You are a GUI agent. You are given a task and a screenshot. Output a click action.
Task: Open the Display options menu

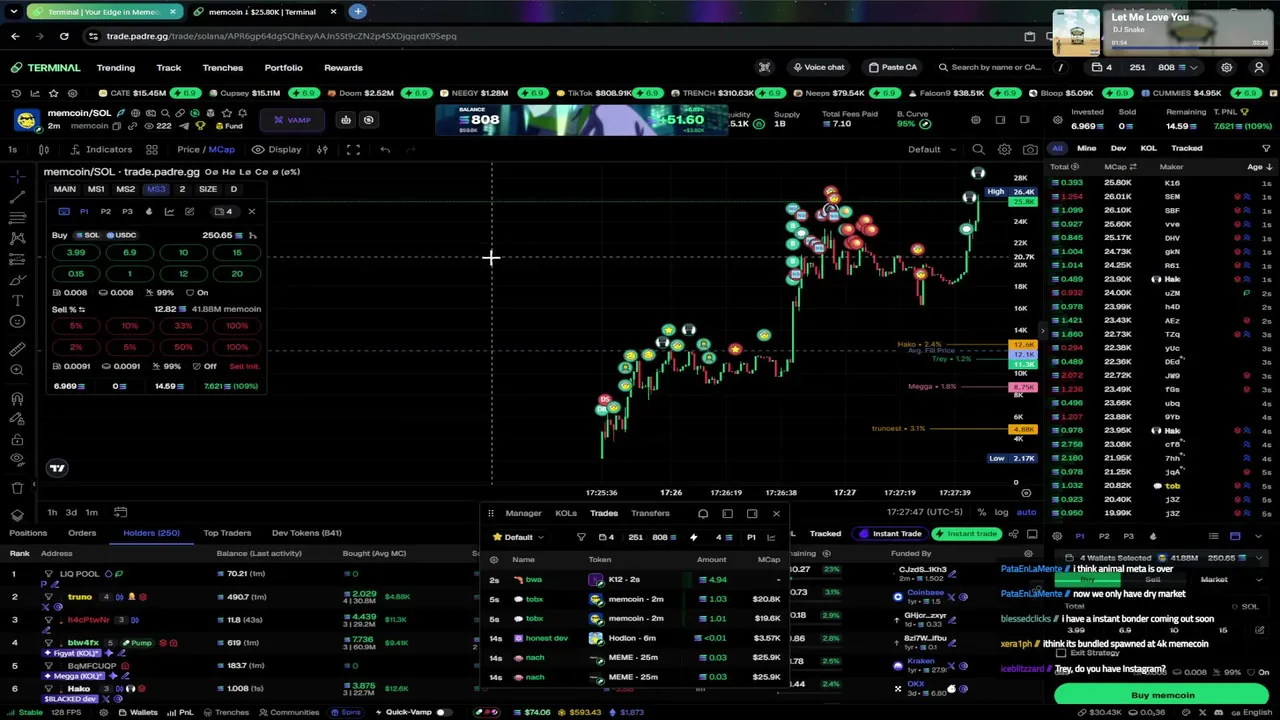[x=277, y=150]
